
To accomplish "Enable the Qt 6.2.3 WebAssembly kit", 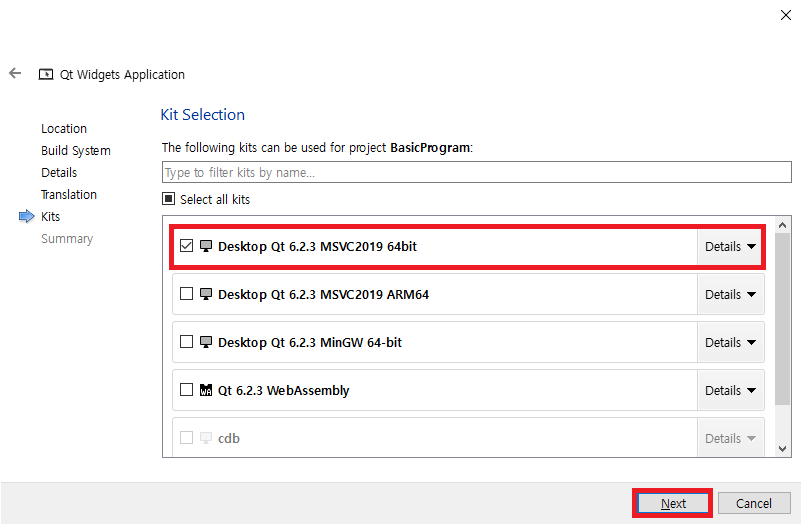I will 186,389.
